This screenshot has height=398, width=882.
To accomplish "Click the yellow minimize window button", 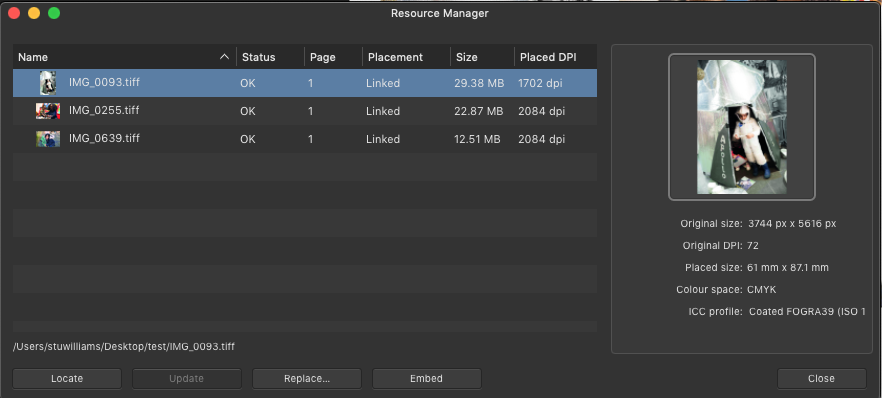I will coord(34,13).
